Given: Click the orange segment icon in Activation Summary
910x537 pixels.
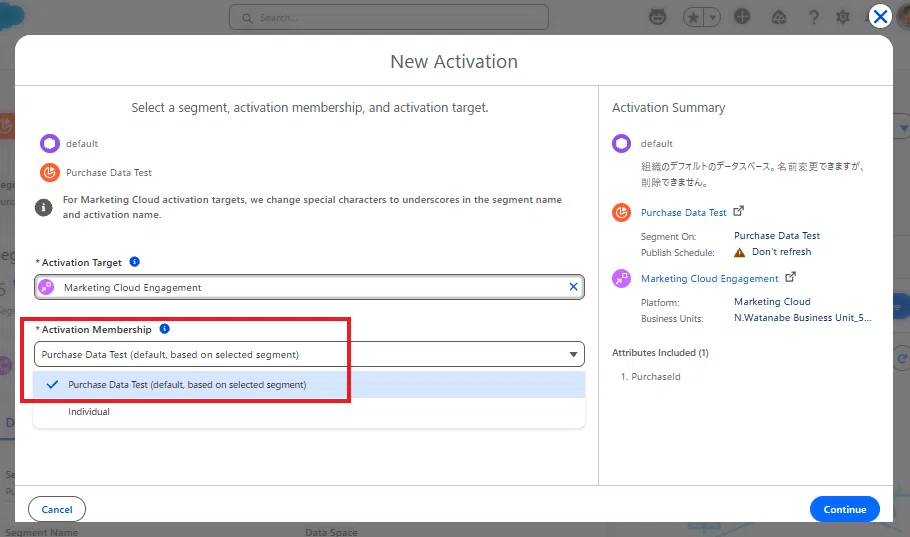Looking at the screenshot, I should coord(621,212).
